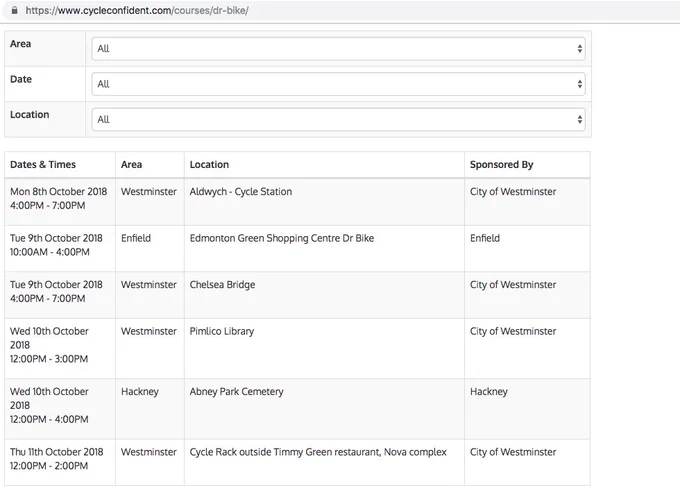Click Westminster area in Chelsea Bridge row

point(149,284)
